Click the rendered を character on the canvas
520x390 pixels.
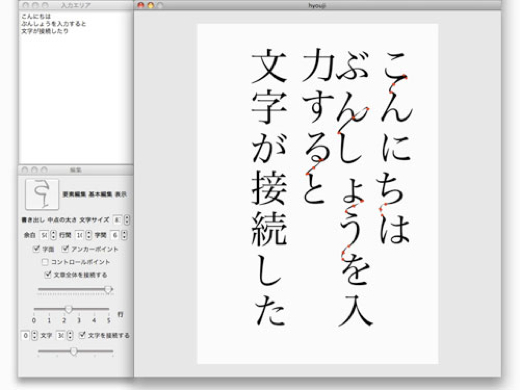(x=355, y=270)
